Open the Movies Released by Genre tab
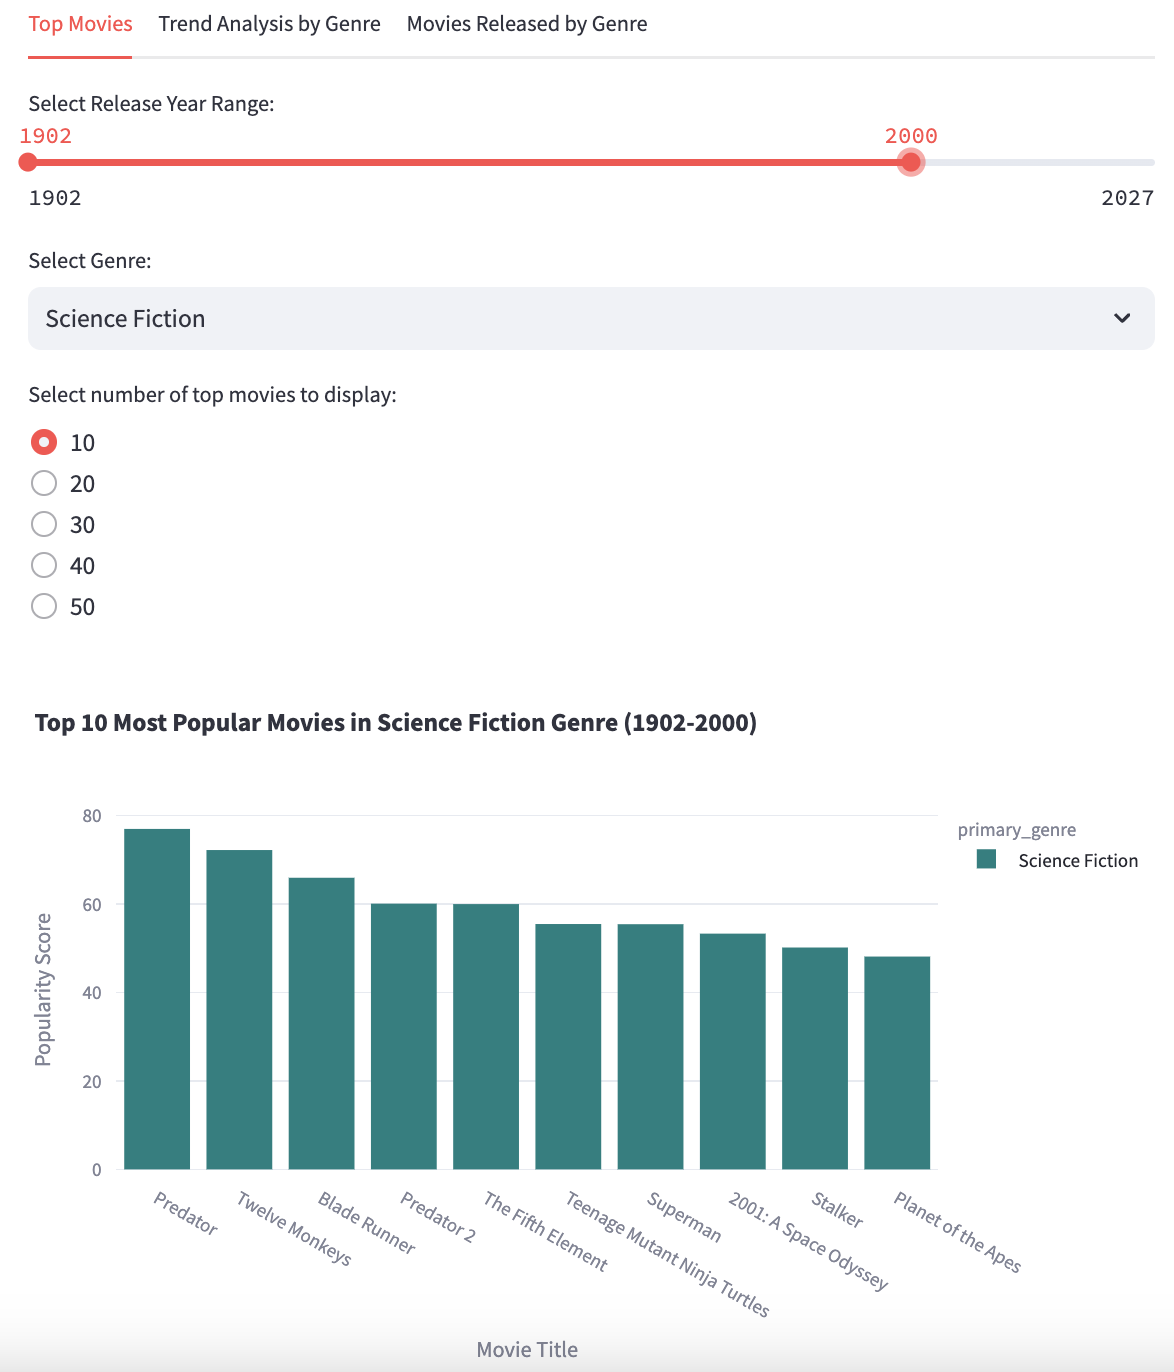 (525, 23)
